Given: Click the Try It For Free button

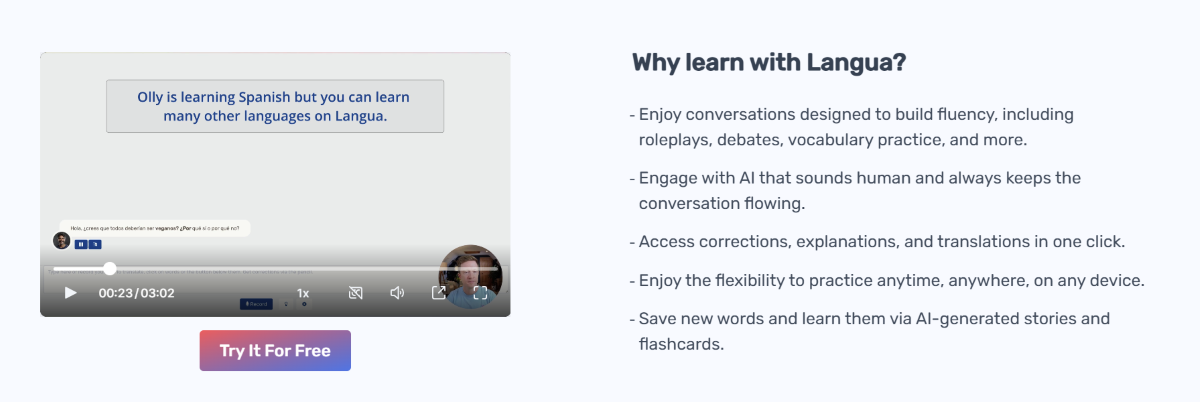Looking at the screenshot, I should 275,351.
